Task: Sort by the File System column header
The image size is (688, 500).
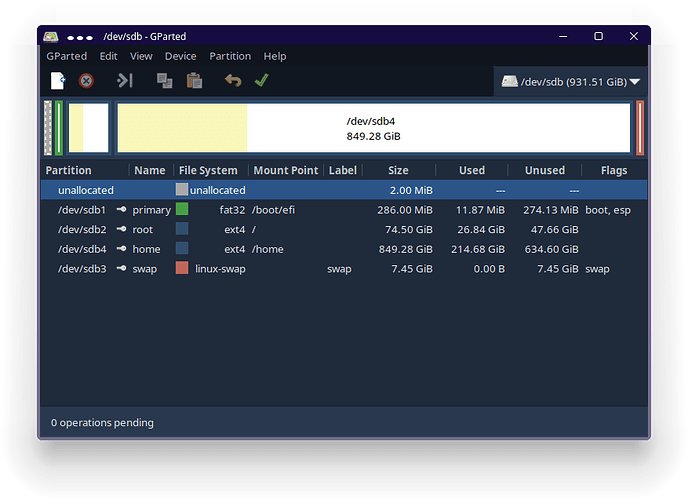Action: [208, 171]
